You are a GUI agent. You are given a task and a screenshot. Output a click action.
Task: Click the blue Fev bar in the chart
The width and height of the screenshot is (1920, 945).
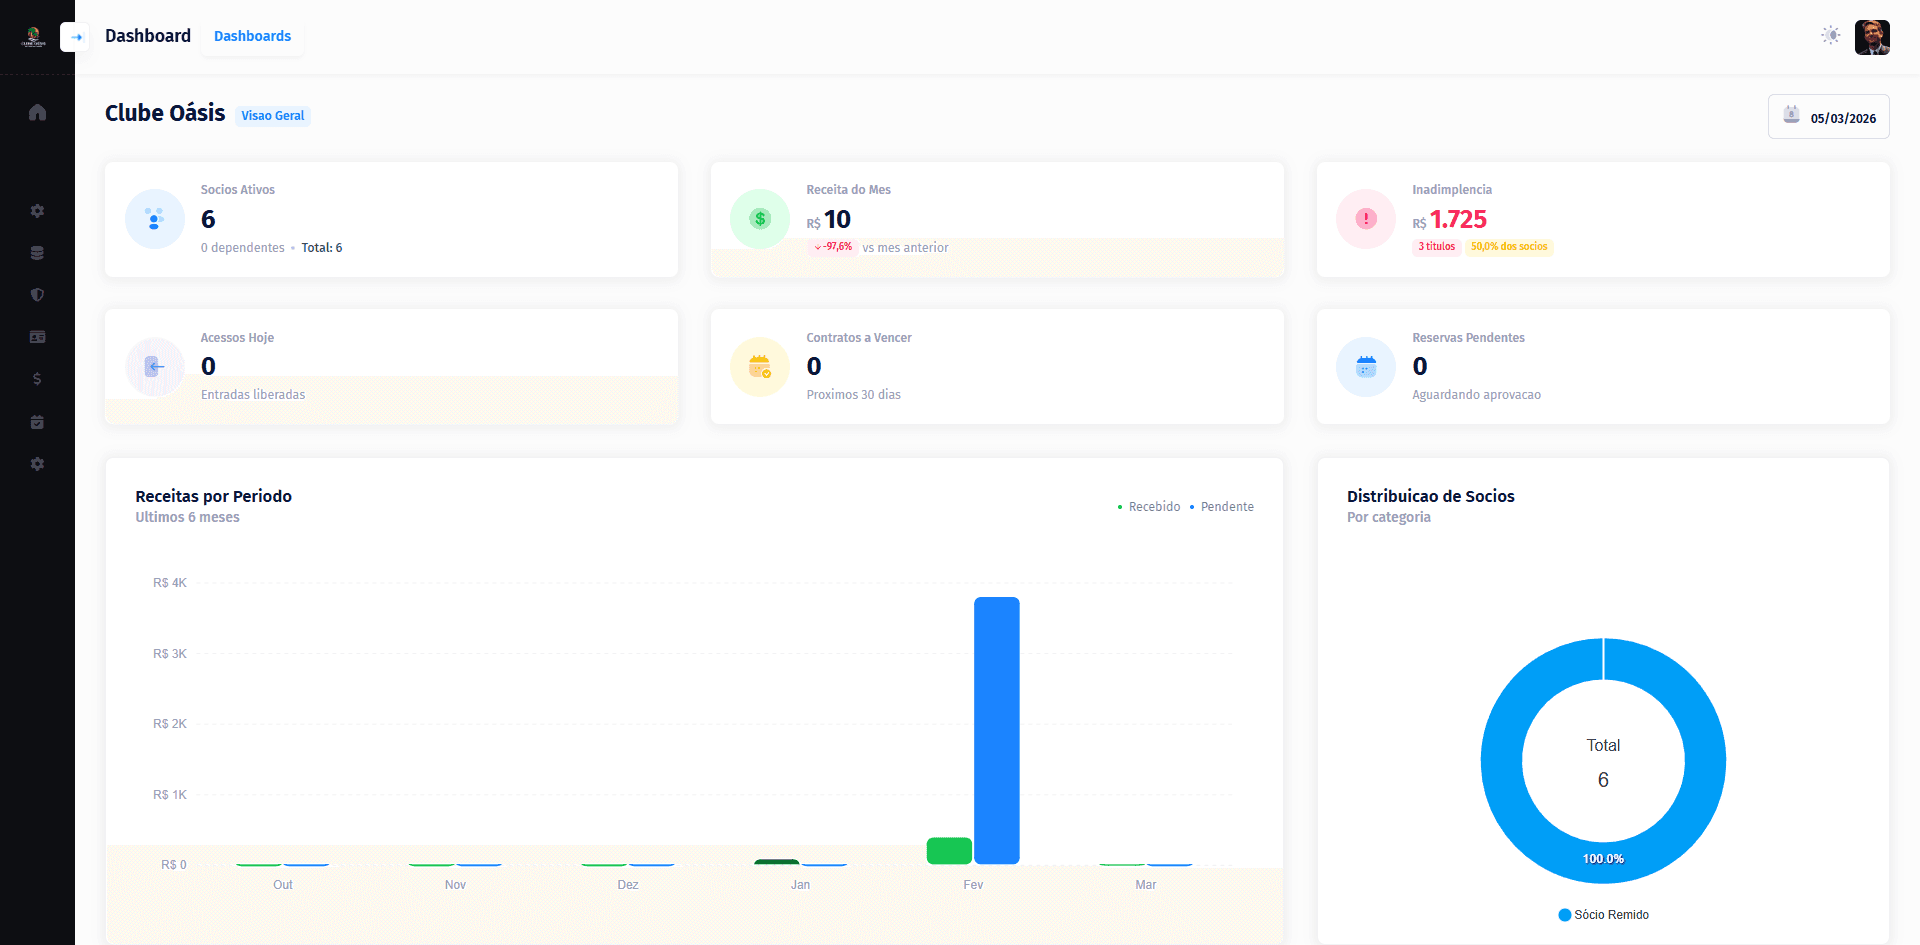[x=997, y=730]
